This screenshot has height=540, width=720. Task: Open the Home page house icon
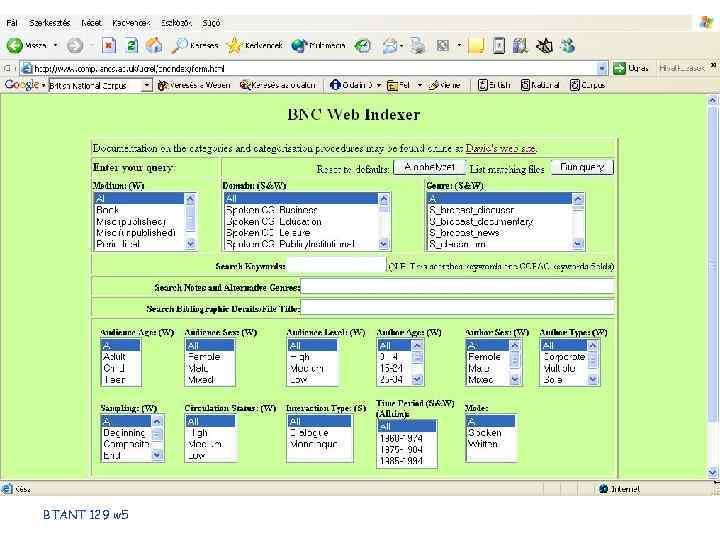[x=154, y=45]
